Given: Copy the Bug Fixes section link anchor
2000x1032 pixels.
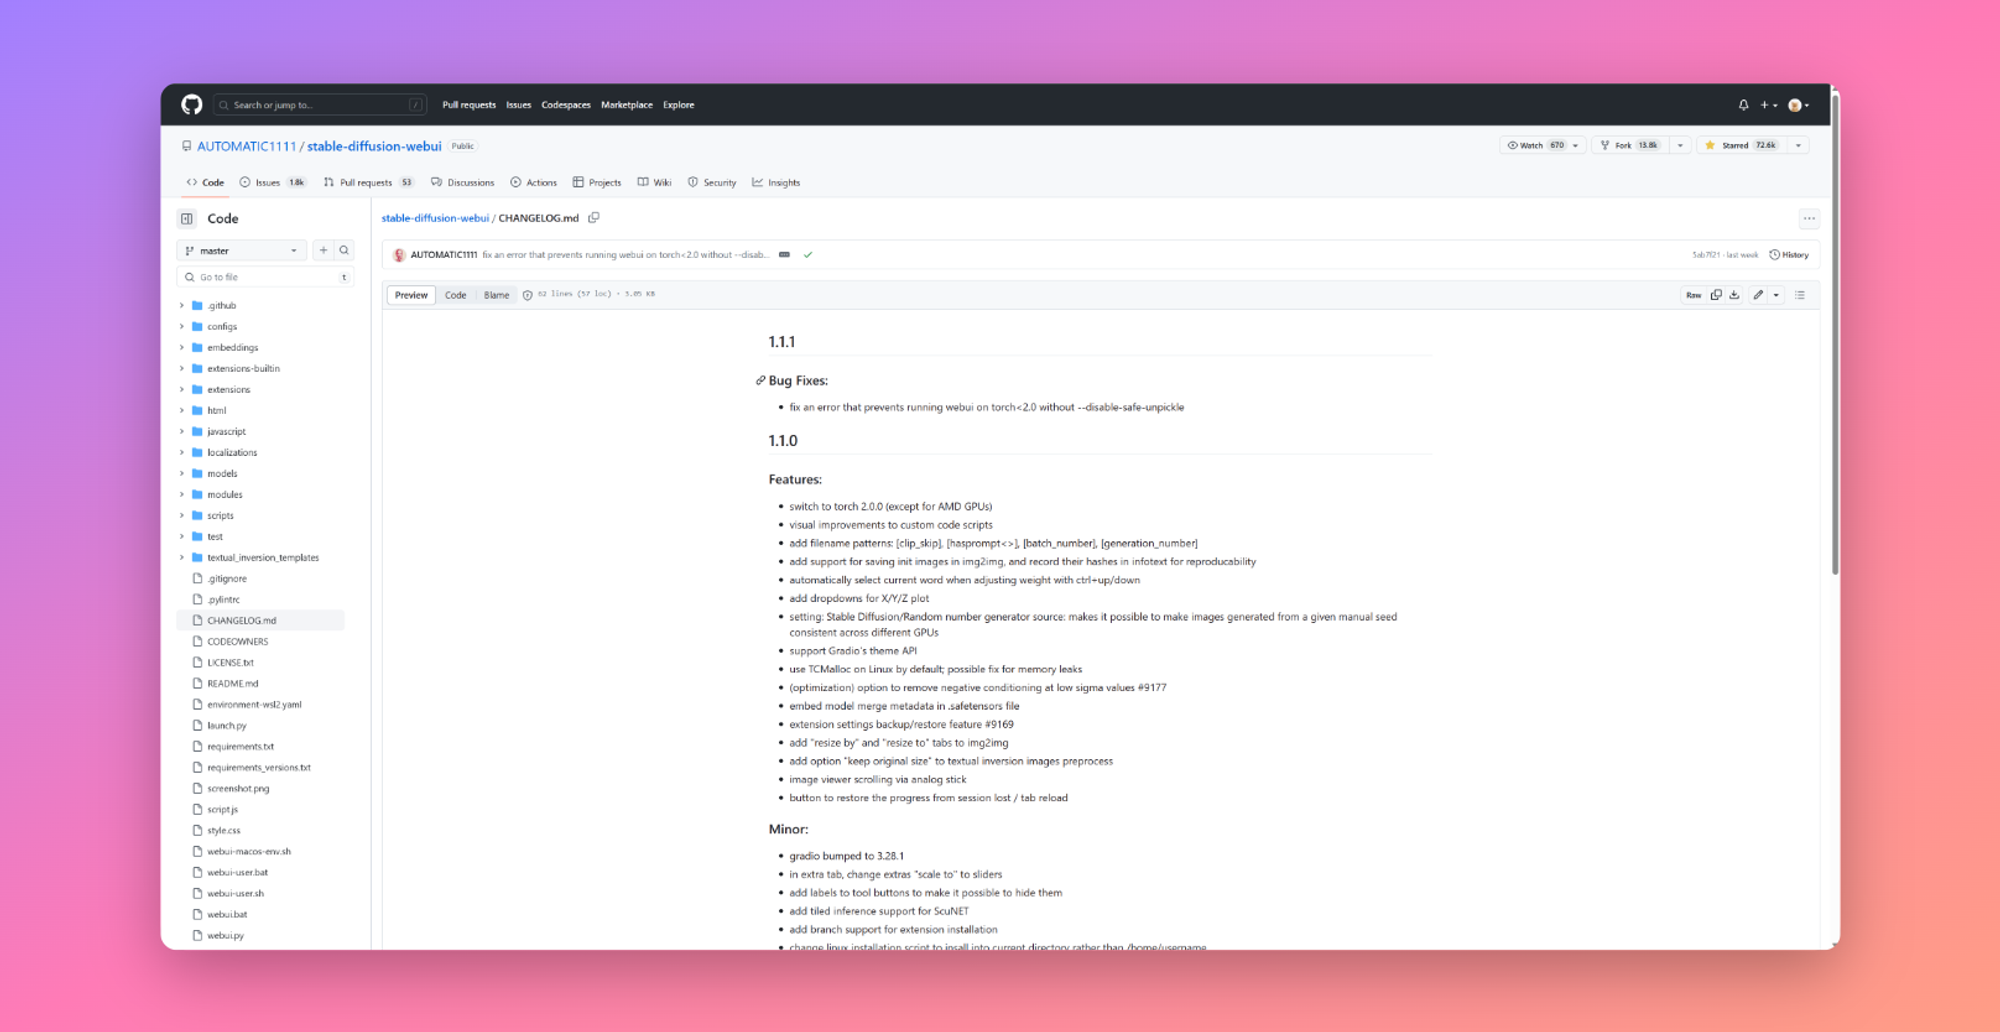Looking at the screenshot, I should (760, 381).
